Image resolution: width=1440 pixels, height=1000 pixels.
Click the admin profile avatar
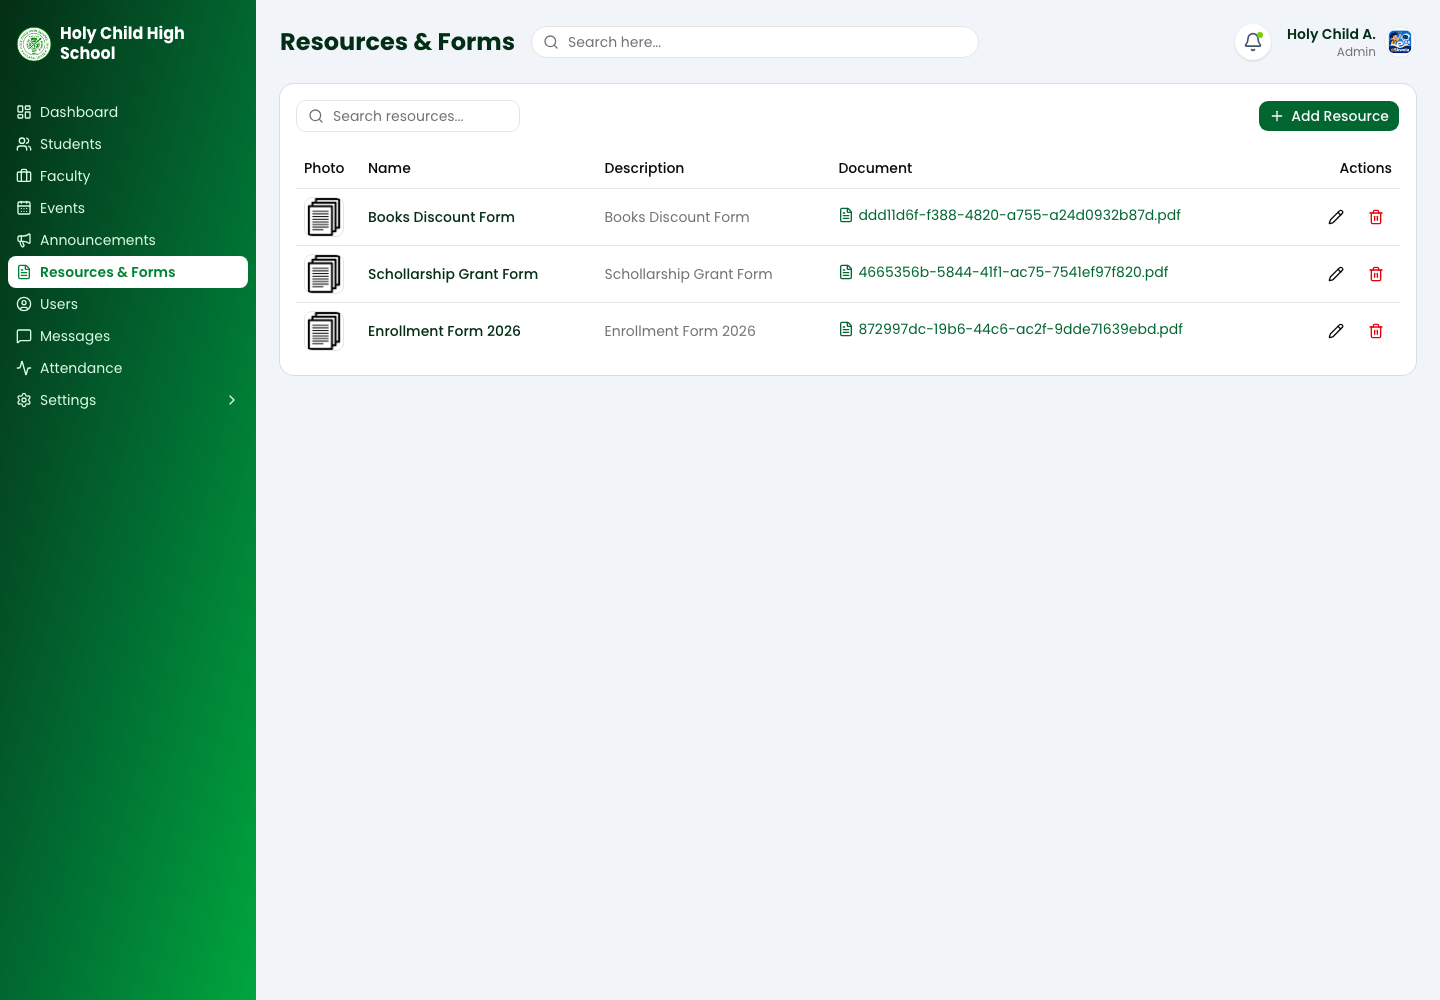1400,42
